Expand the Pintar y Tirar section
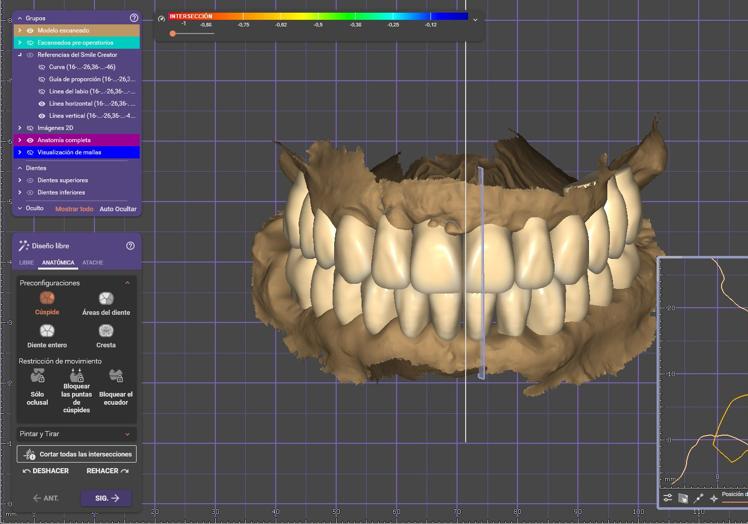 pos(127,434)
